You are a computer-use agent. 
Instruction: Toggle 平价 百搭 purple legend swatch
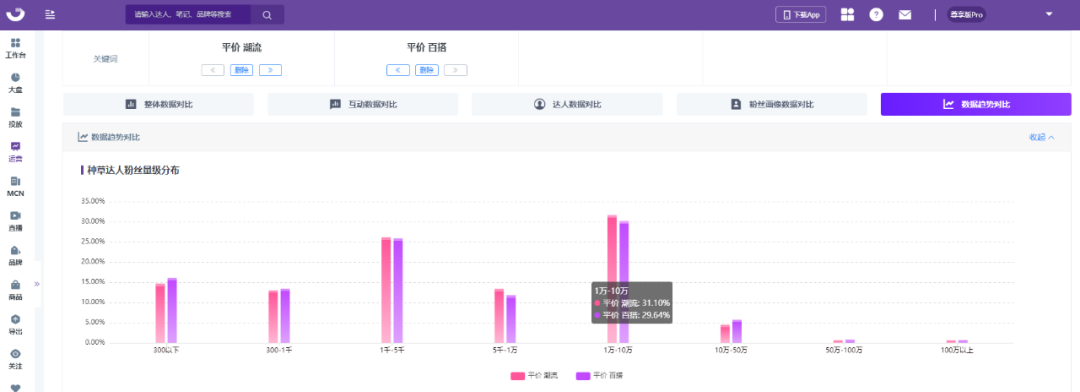click(x=583, y=375)
